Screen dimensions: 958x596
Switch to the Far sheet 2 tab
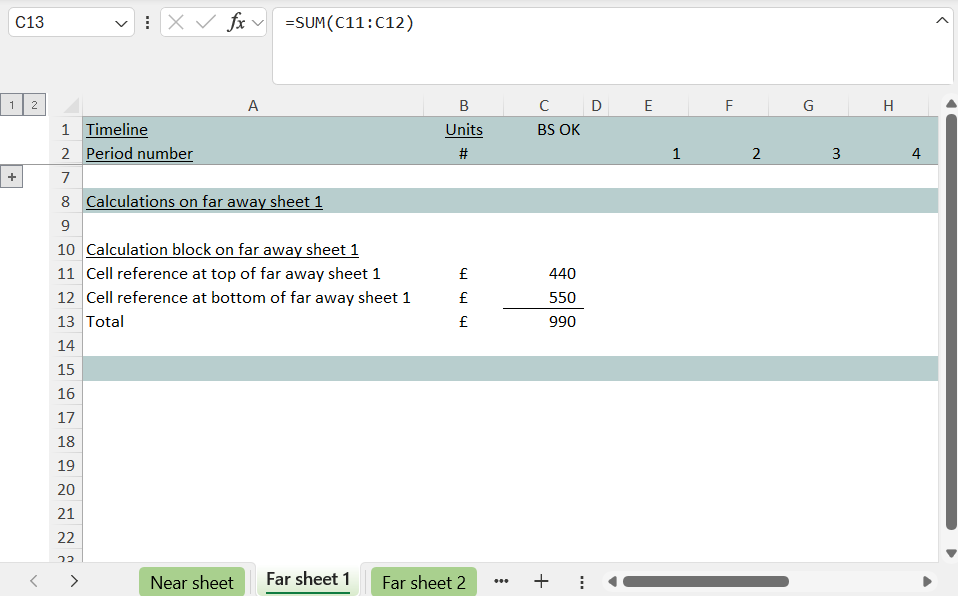tap(423, 582)
